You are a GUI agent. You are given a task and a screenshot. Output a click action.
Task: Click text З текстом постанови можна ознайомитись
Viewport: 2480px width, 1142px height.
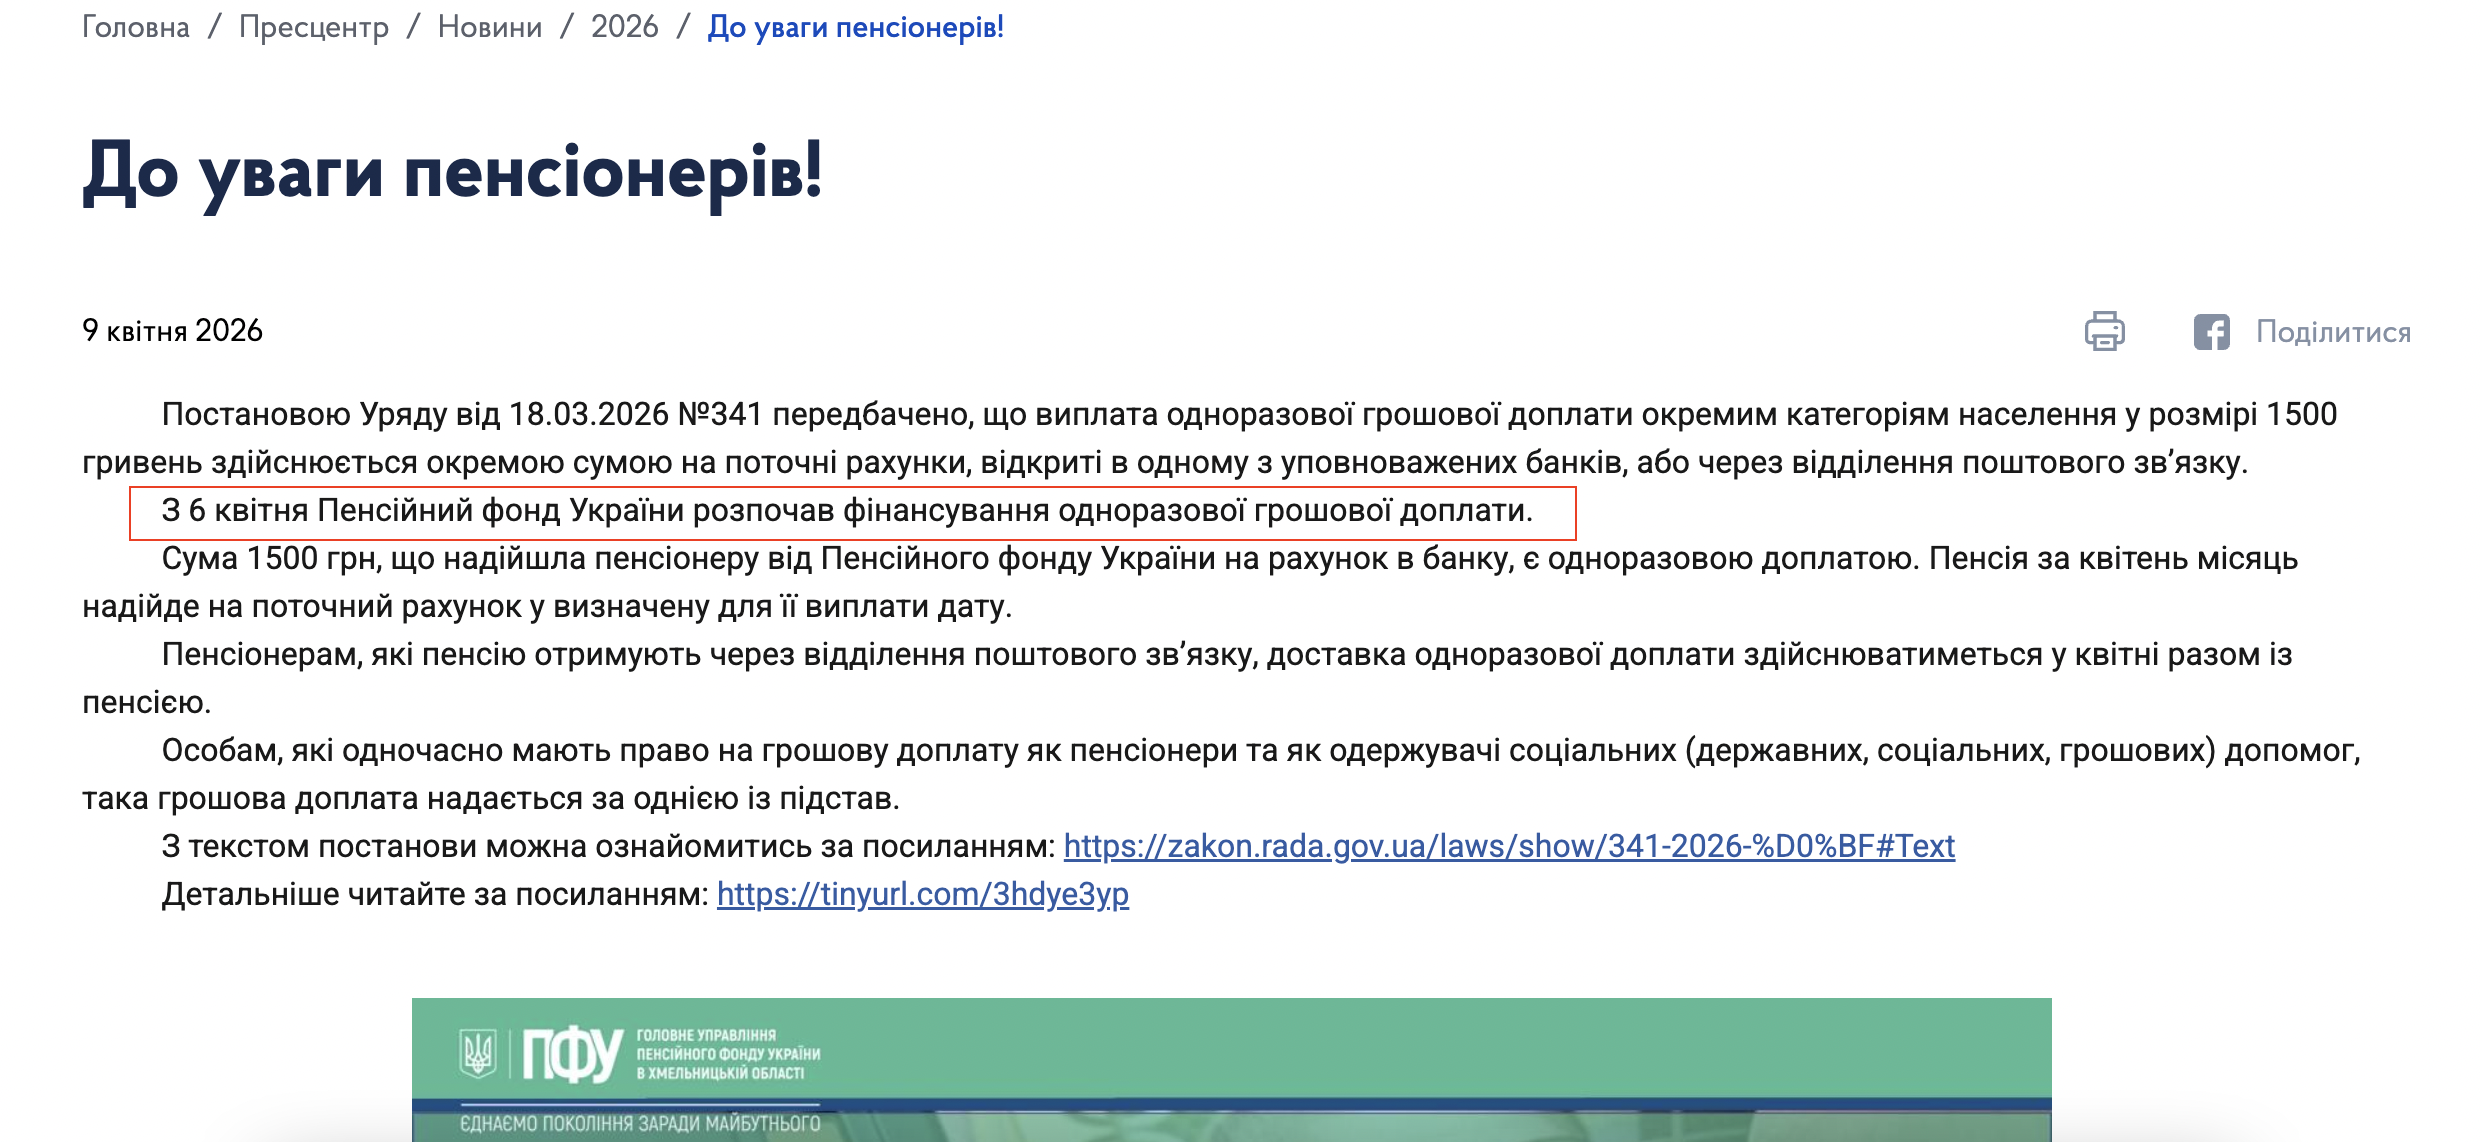point(608,847)
